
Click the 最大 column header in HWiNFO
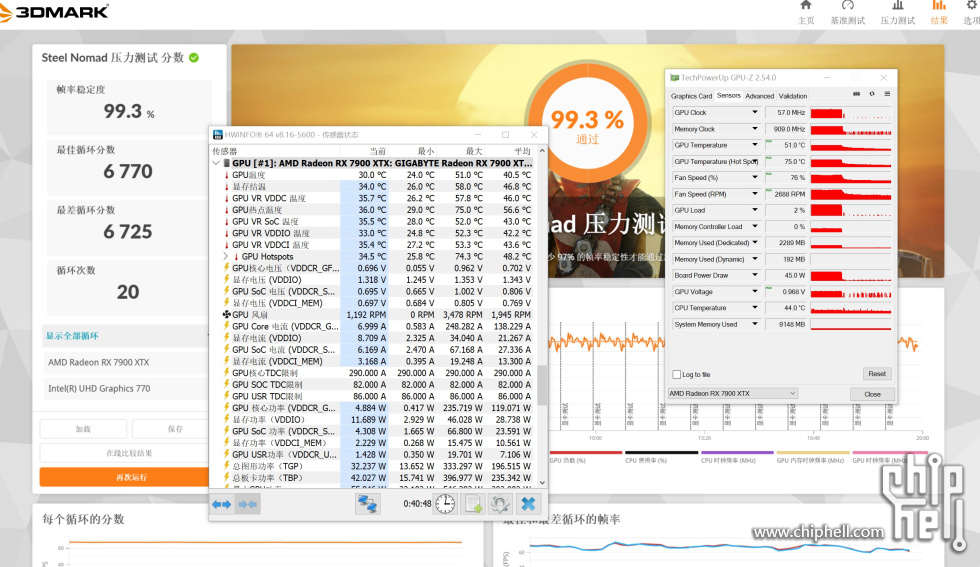pos(474,151)
